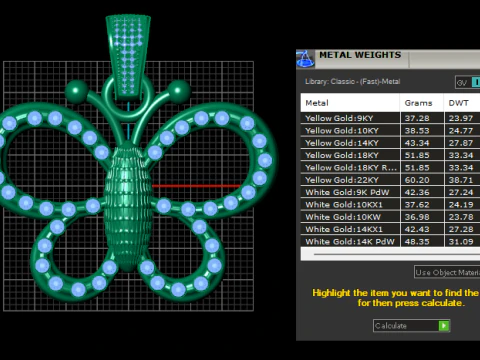Select the White Gold:14K PdW row
Screen dimensions: 480x360
coord(390,241)
